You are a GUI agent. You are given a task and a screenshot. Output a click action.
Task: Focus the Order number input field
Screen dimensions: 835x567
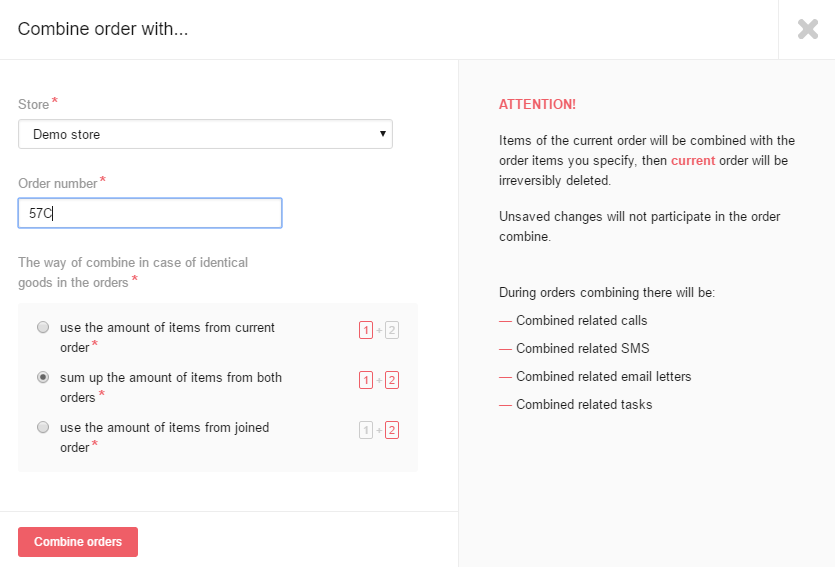pos(150,213)
